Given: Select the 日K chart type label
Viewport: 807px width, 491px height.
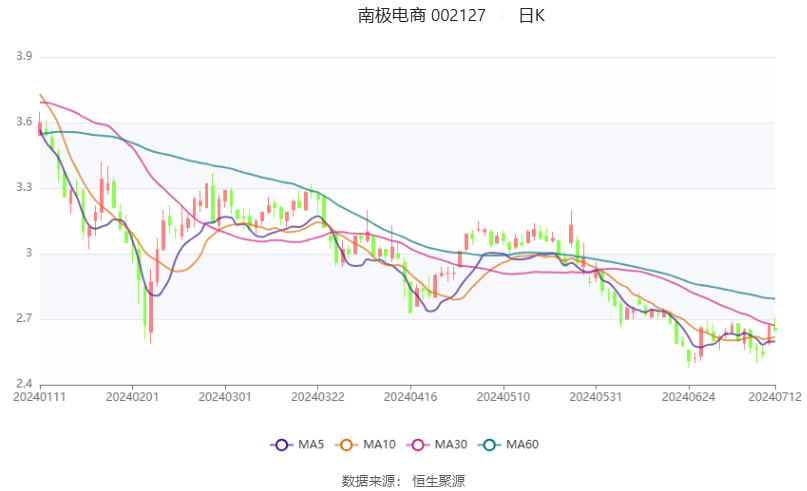Looking at the screenshot, I should [531, 16].
